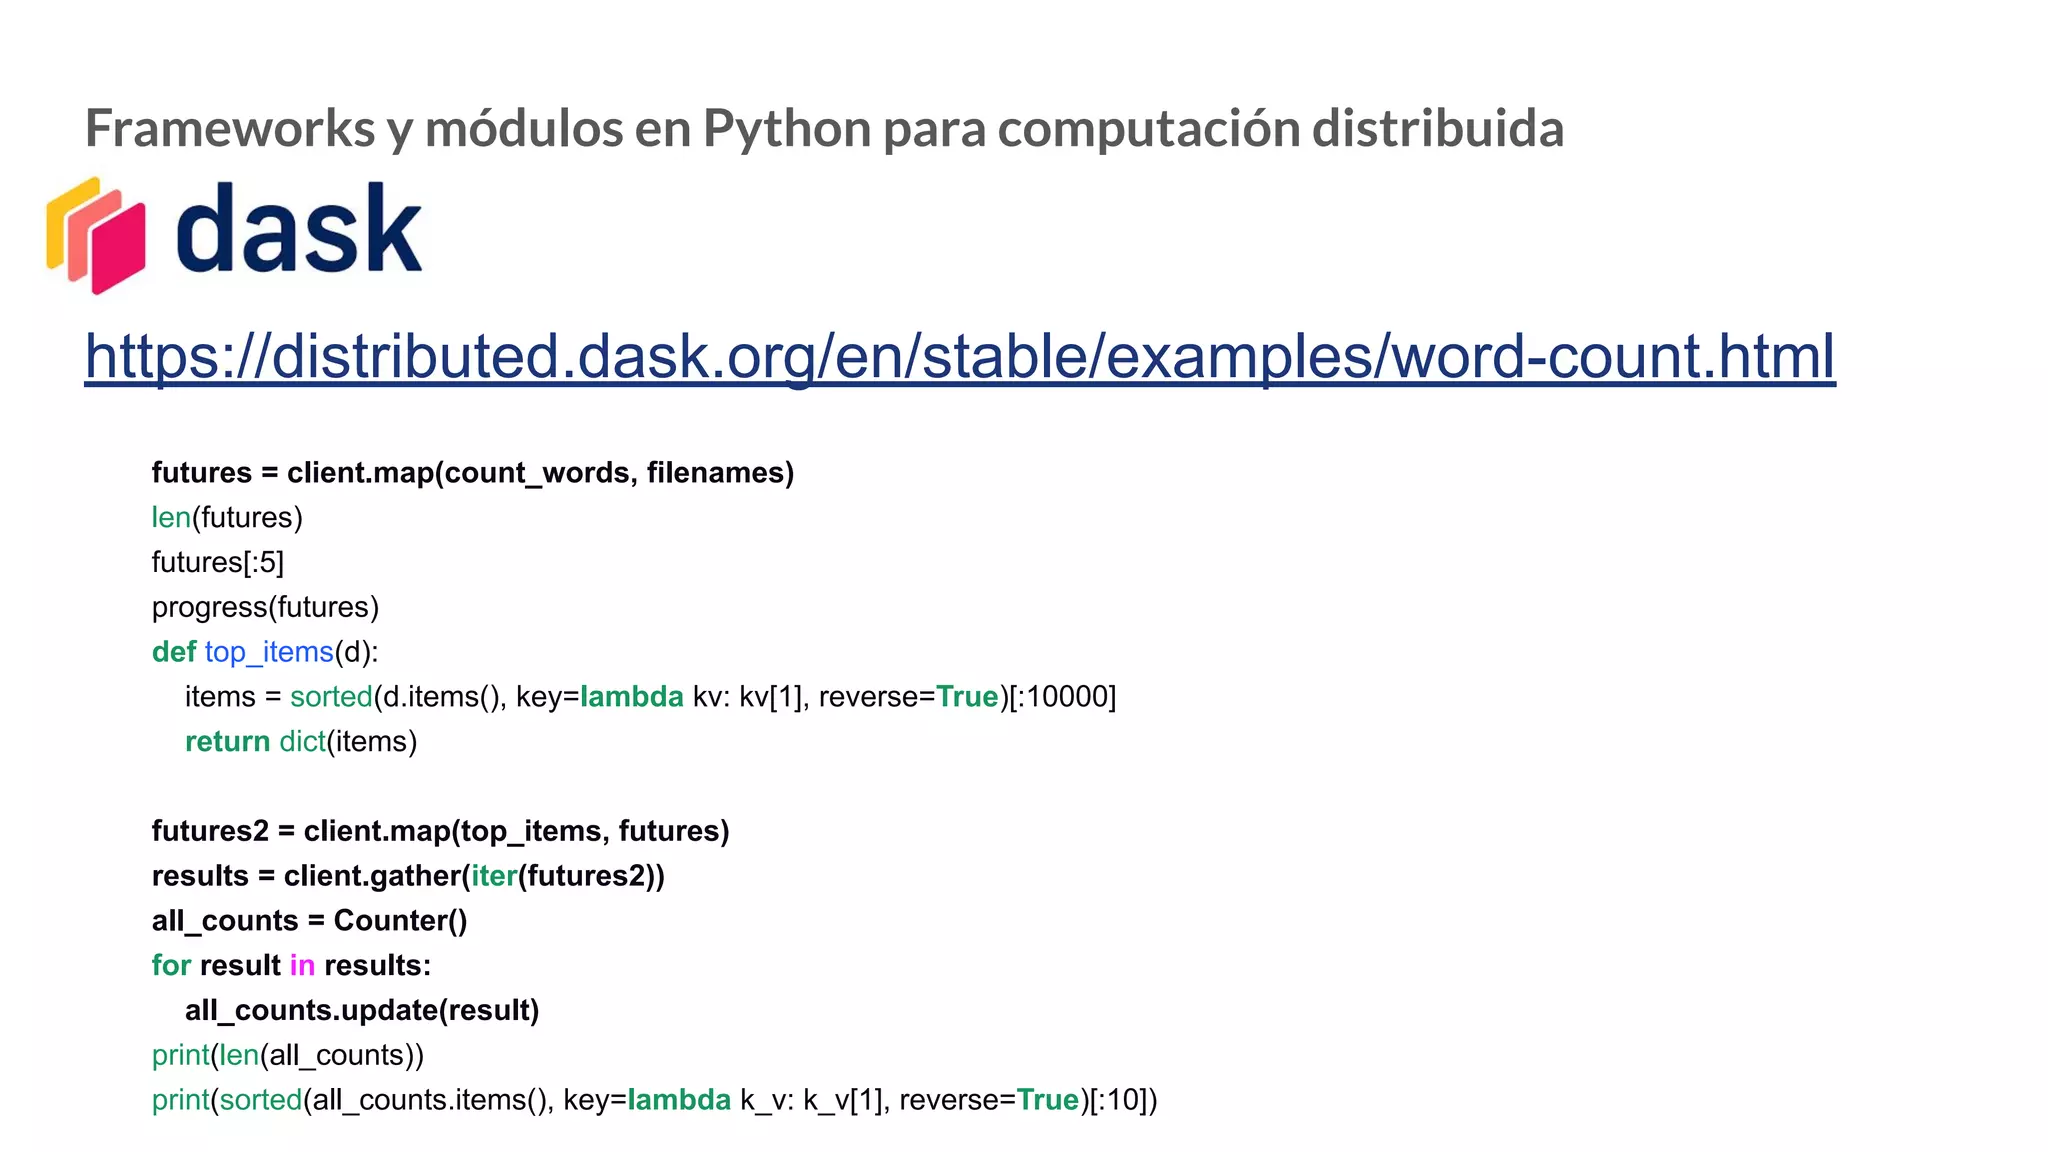The image size is (2048, 1152).
Task: Click the 'results = client.gather(iter(futures2))' line
Action: (408, 876)
